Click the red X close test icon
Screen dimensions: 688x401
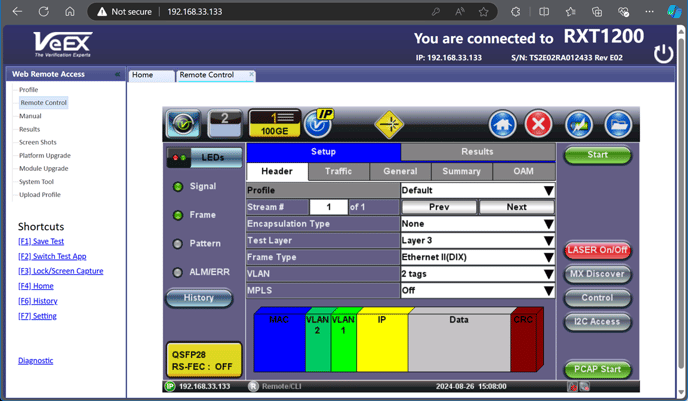click(x=538, y=124)
